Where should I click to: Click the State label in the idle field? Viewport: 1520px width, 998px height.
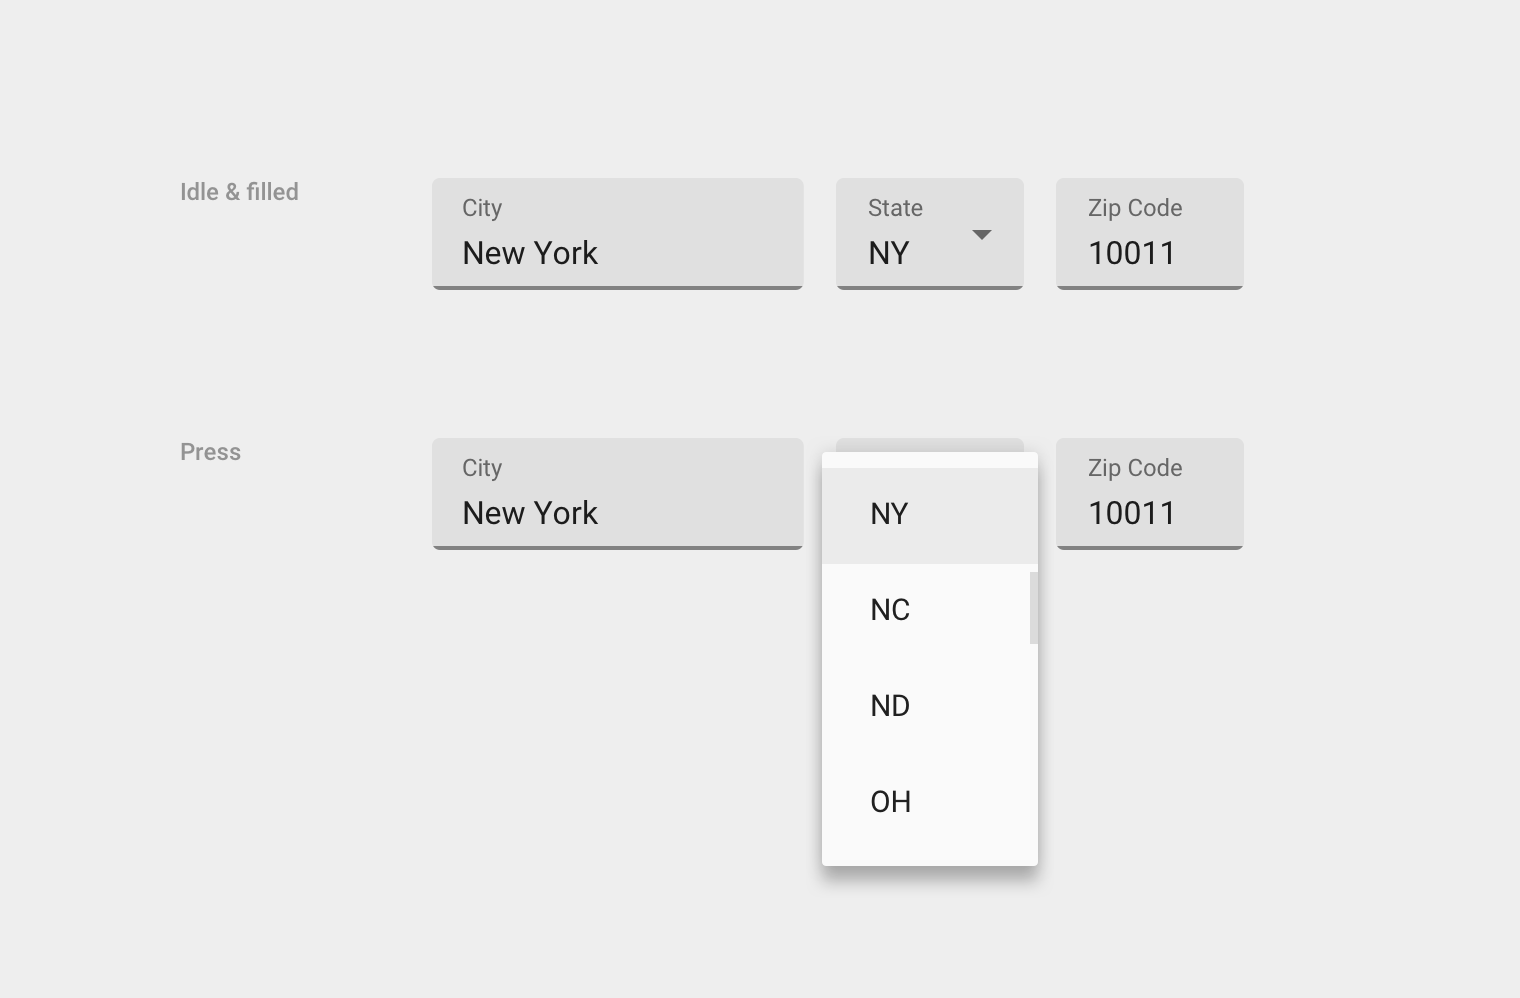click(x=895, y=208)
